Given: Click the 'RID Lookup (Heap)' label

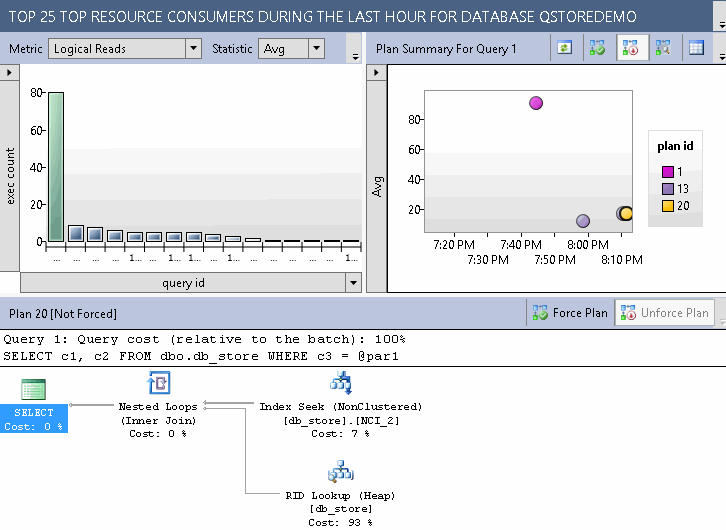Looking at the screenshot, I should pos(340,495).
